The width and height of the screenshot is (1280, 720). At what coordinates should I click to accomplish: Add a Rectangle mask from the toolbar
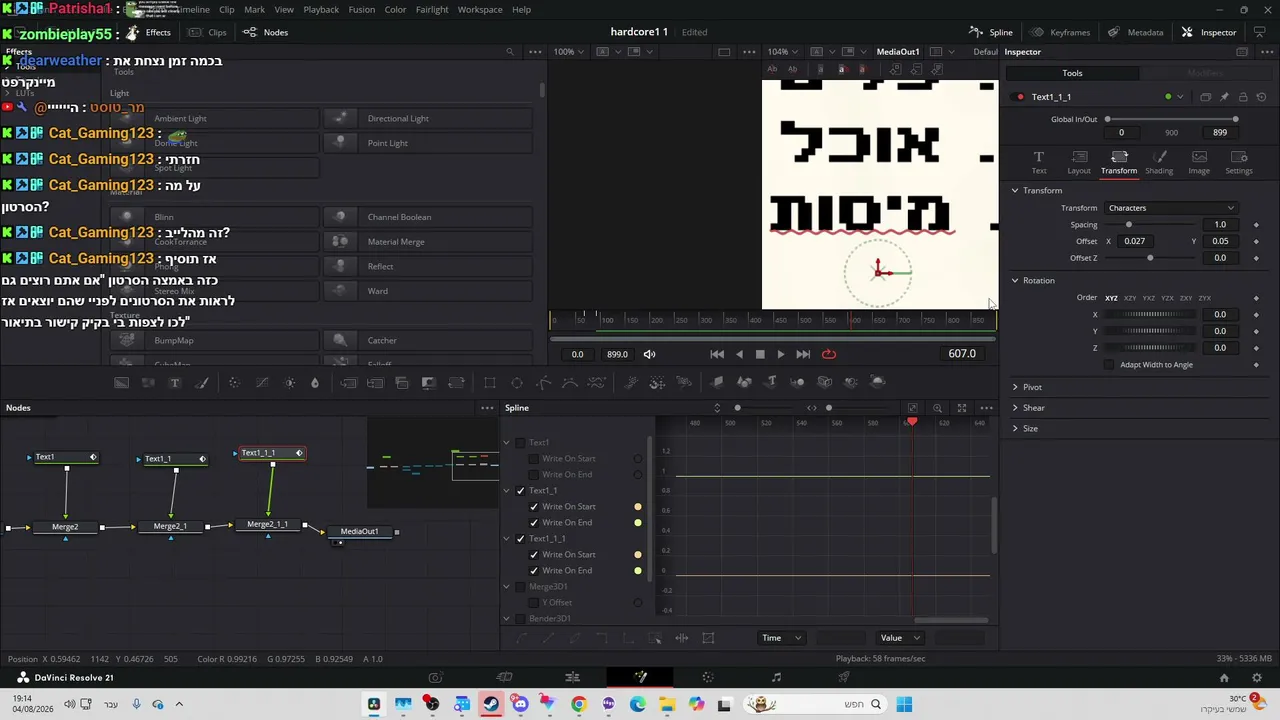pyautogui.click(x=490, y=383)
